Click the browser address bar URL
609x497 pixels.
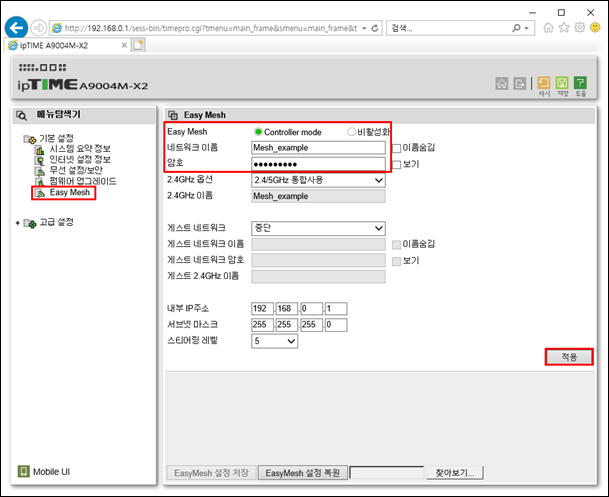pyautogui.click(x=211, y=28)
